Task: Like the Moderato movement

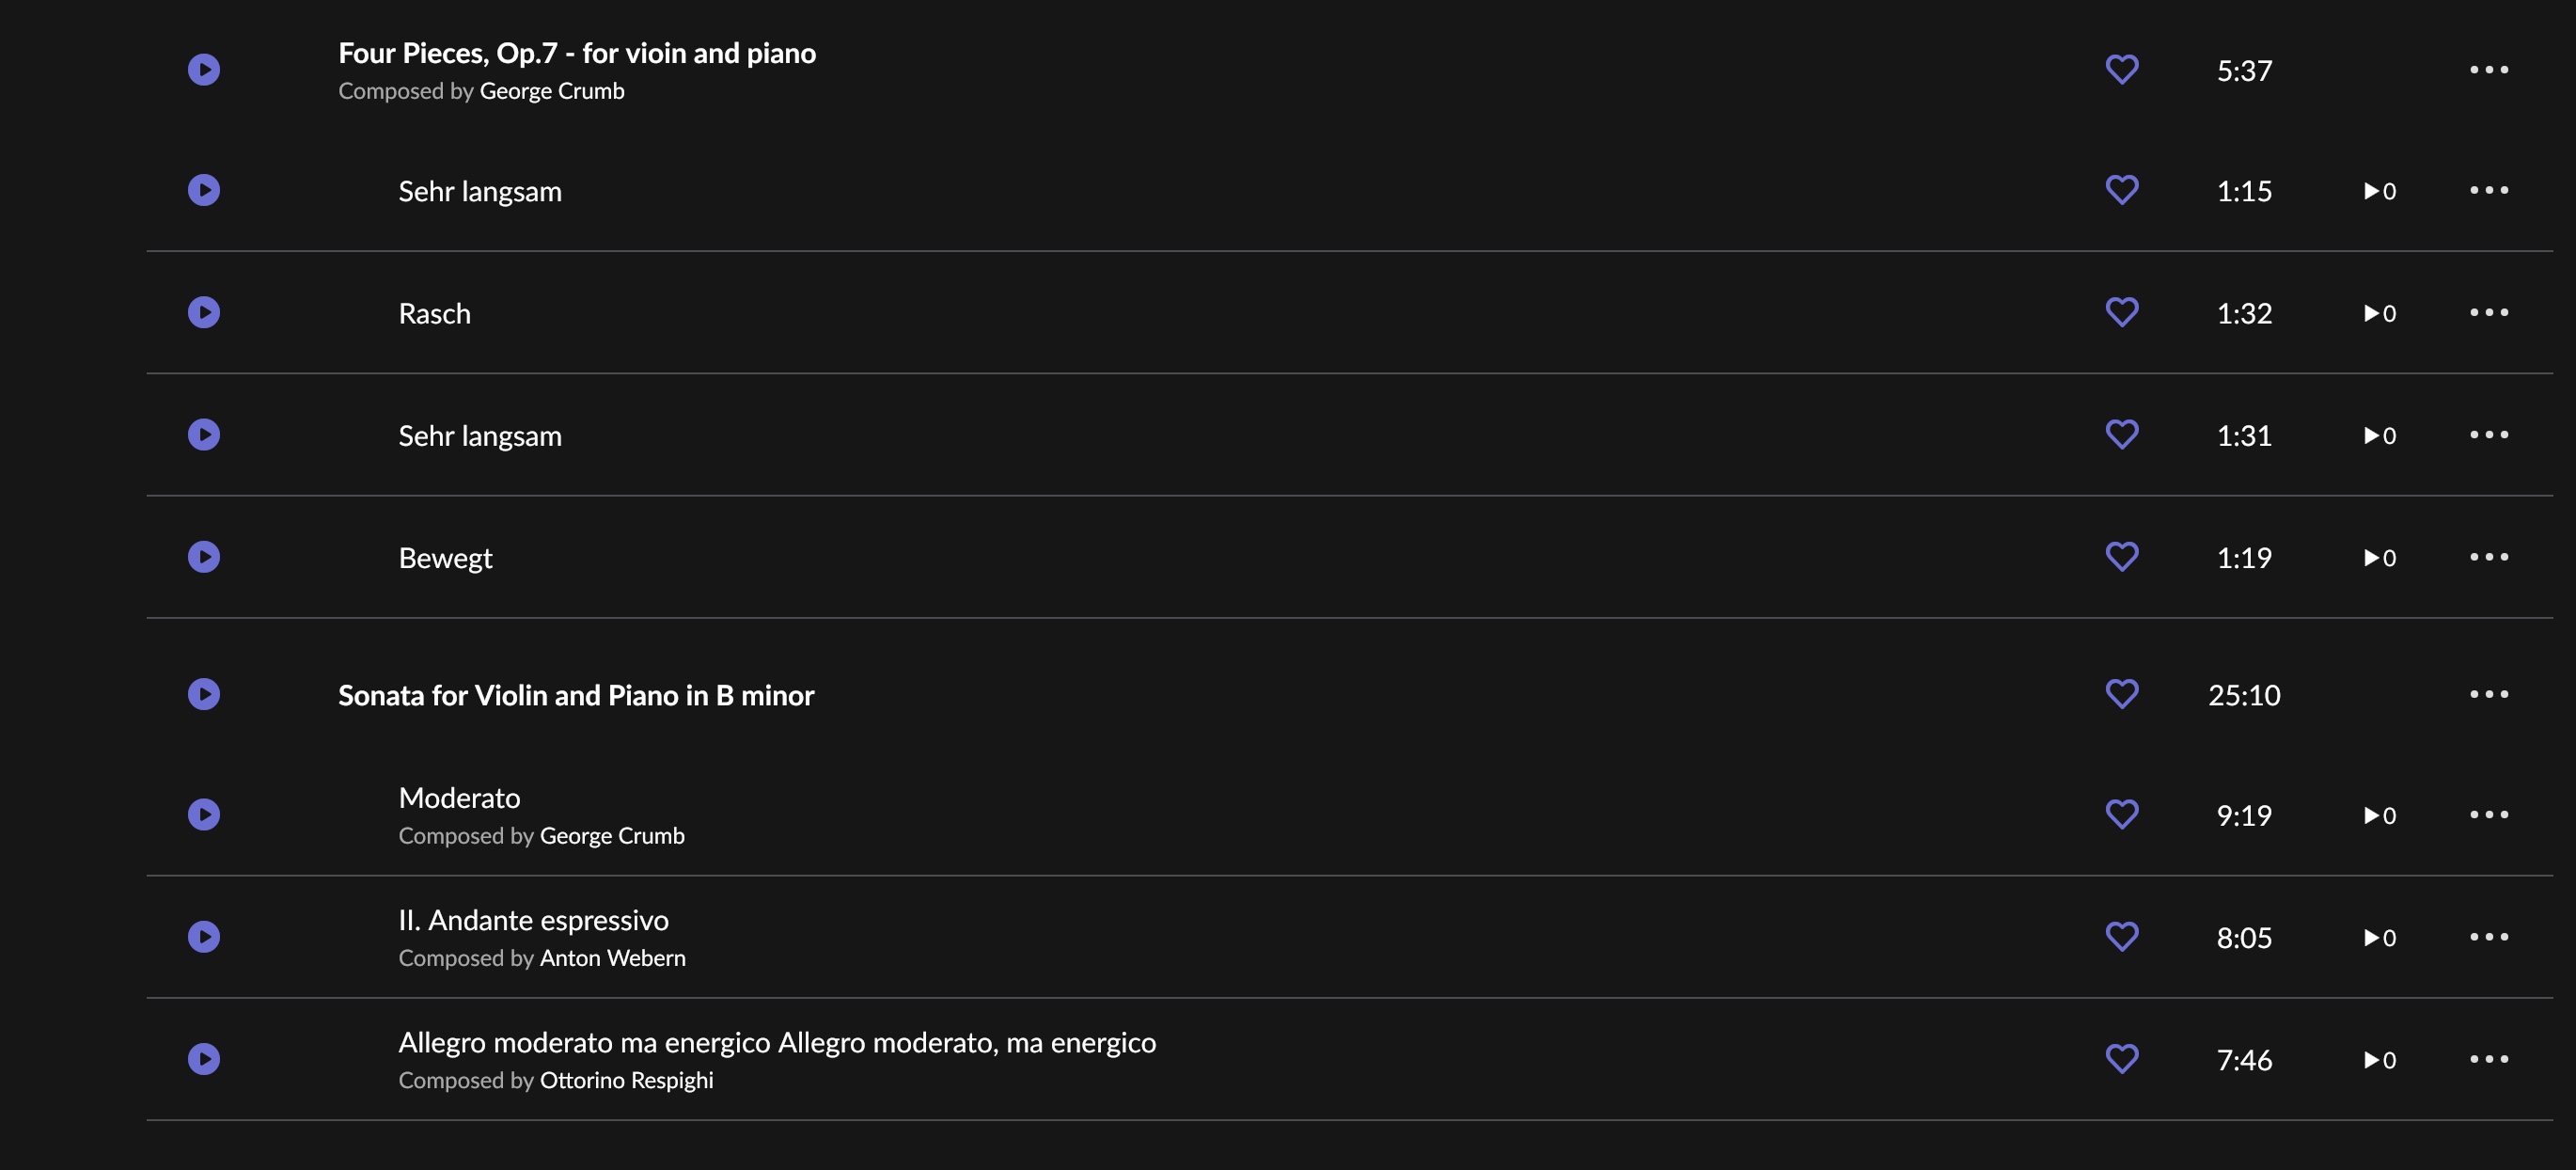Action: click(x=2122, y=815)
